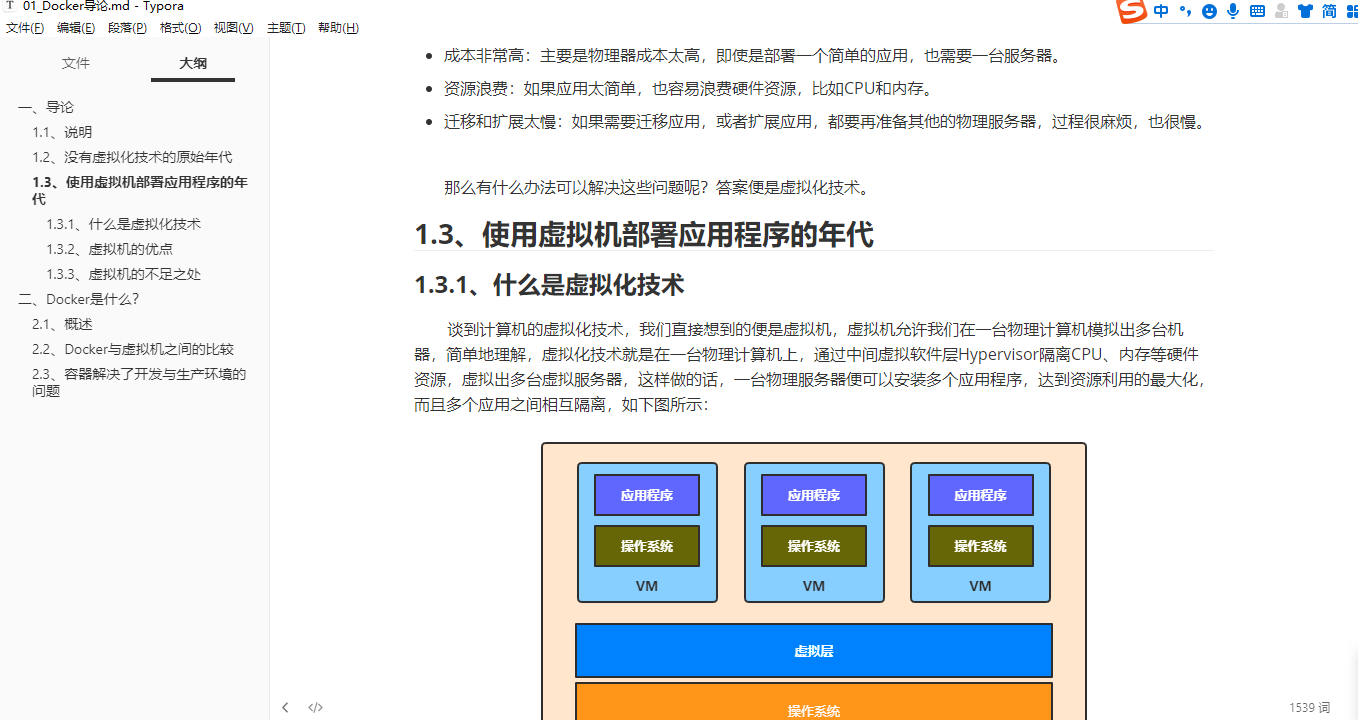This screenshot has height=720, width=1358.
Task: Click the Typora title bar icon
Action: tap(10, 7)
